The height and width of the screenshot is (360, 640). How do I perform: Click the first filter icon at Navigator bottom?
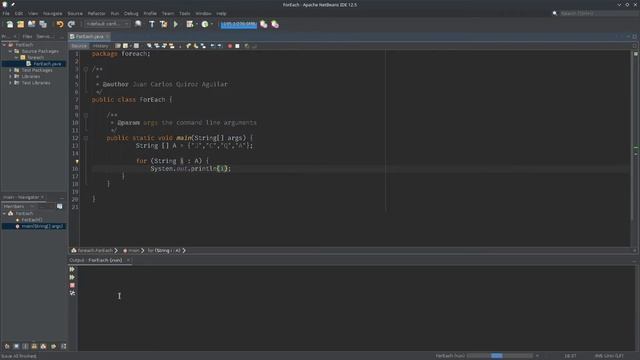click(7, 346)
